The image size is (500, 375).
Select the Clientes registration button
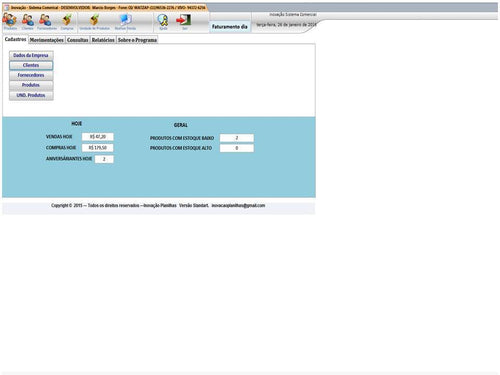[x=31, y=65]
